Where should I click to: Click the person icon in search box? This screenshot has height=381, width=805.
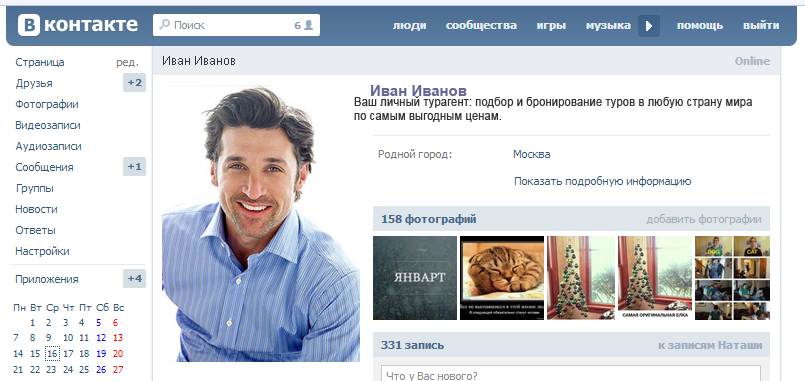(309, 25)
